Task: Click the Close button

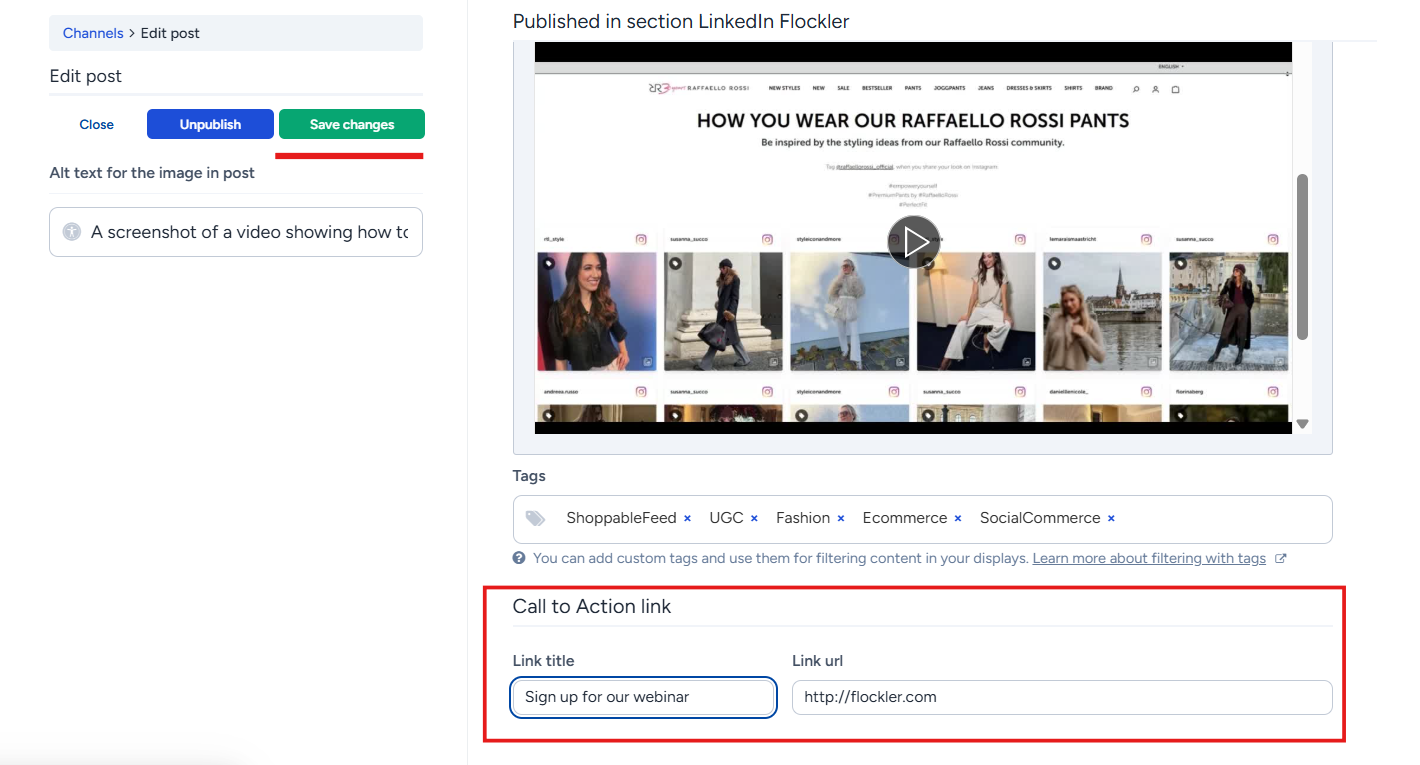Action: [97, 124]
